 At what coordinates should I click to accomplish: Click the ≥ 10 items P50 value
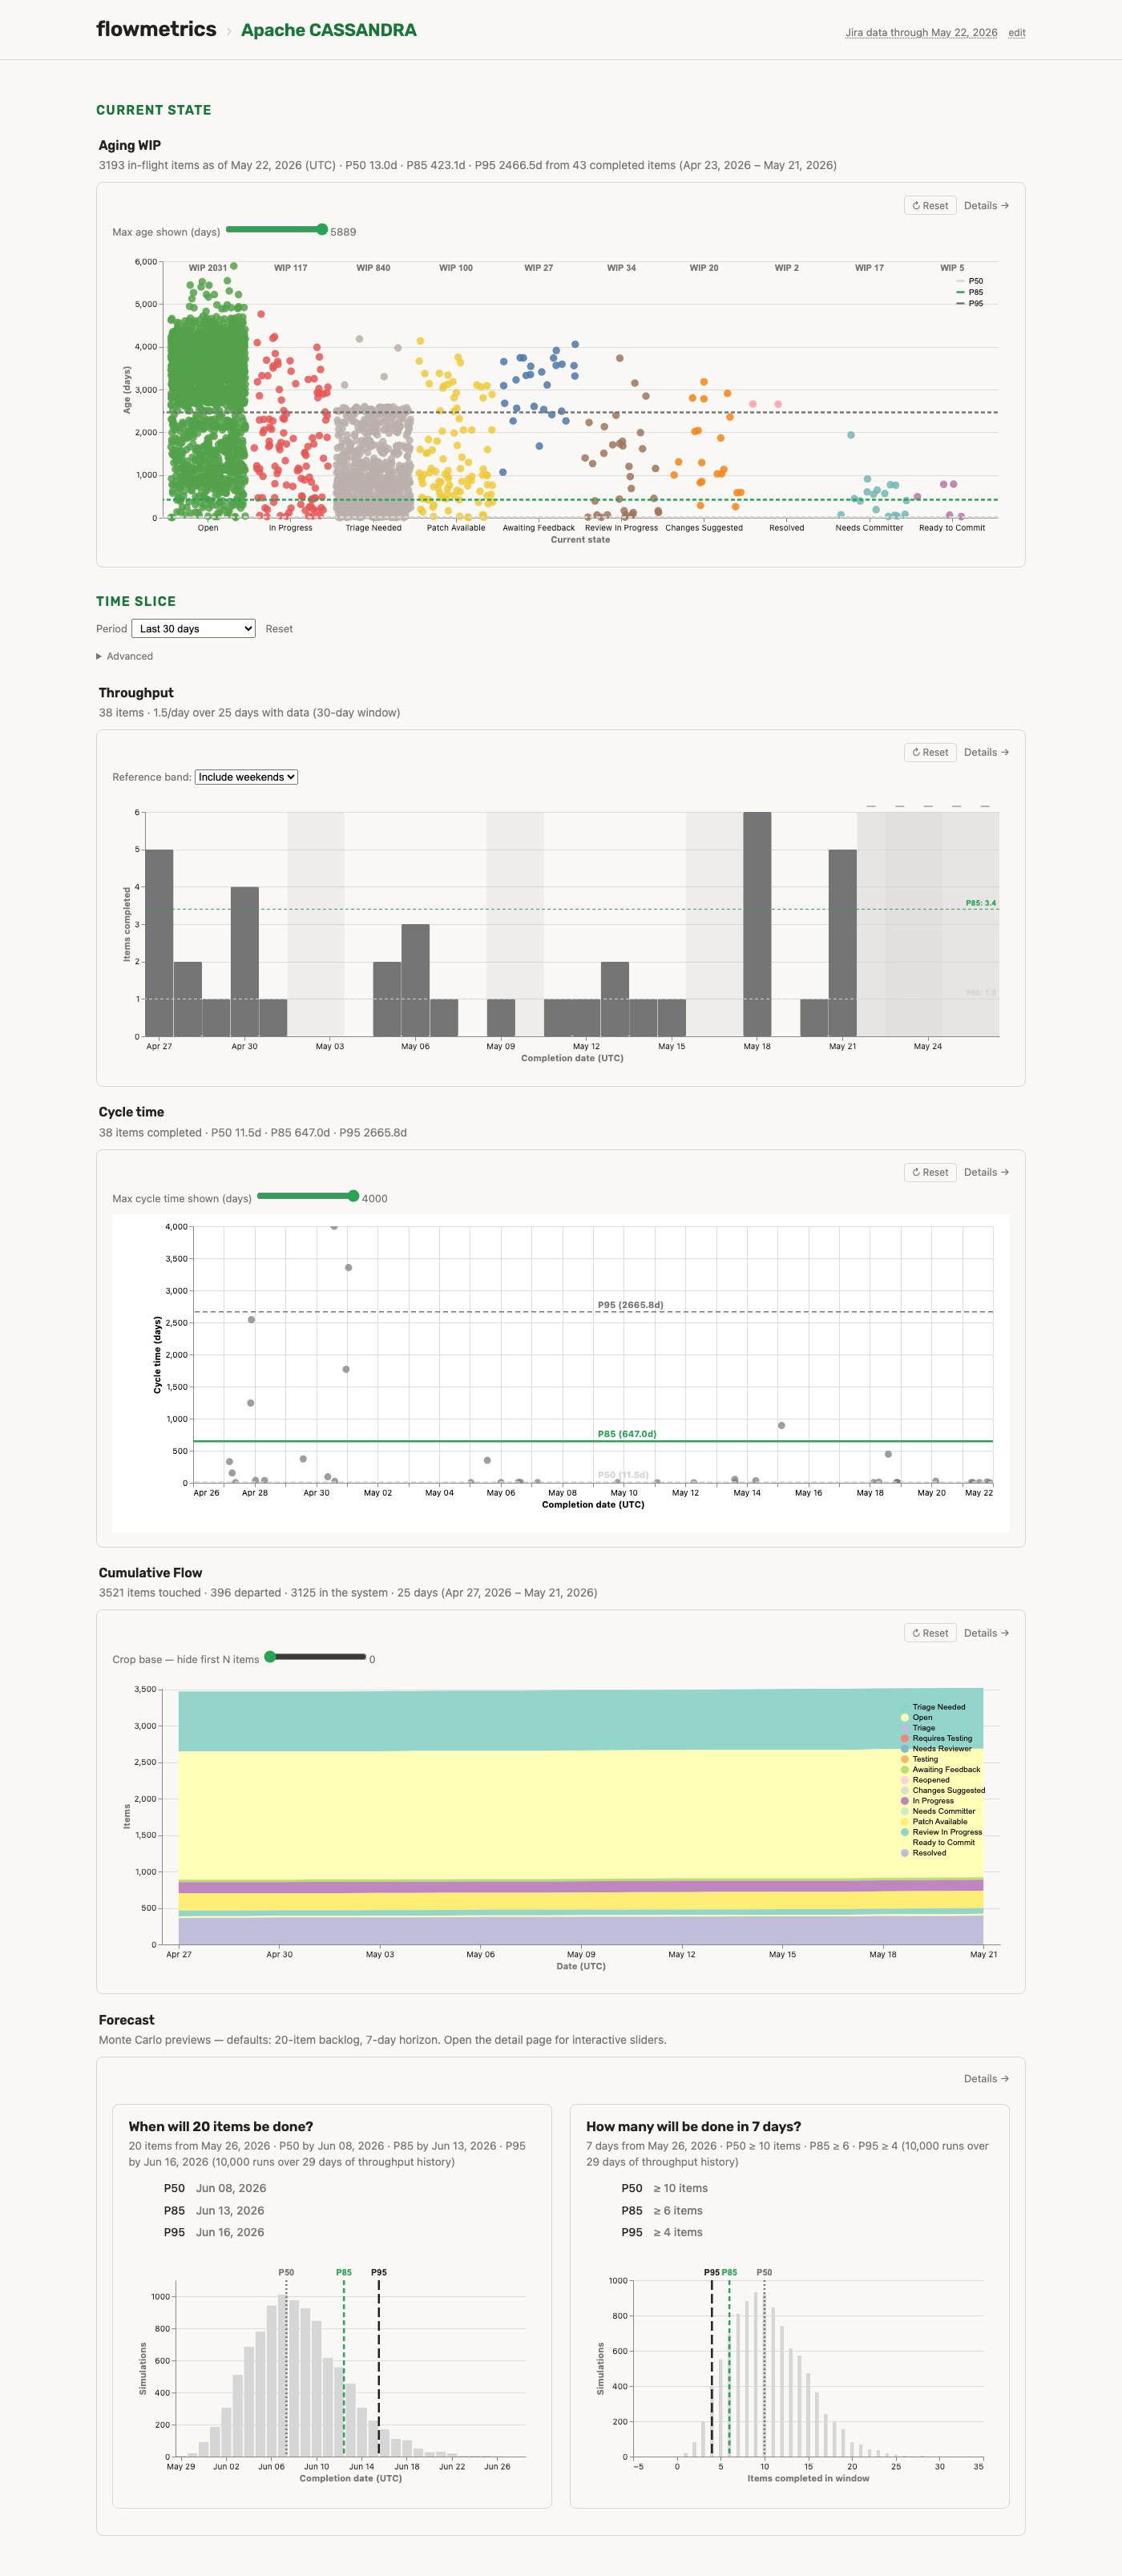[680, 2189]
